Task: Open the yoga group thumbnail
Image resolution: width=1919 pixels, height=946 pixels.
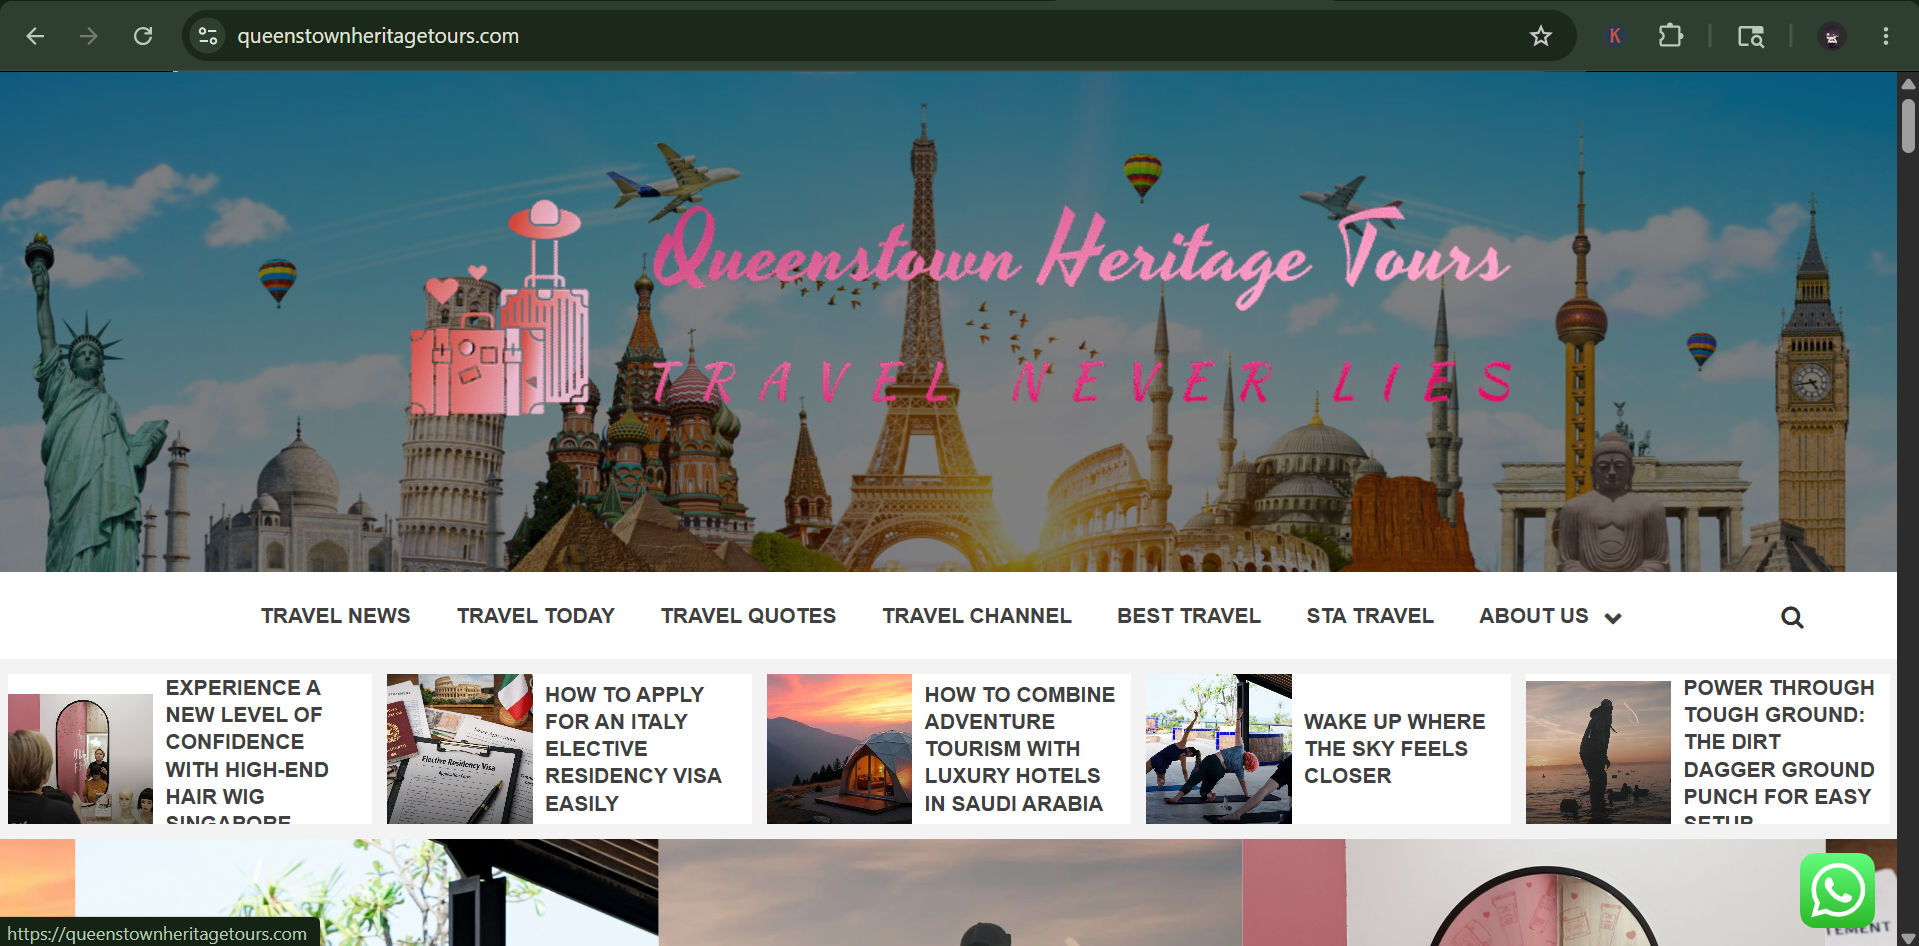Action: [1219, 749]
